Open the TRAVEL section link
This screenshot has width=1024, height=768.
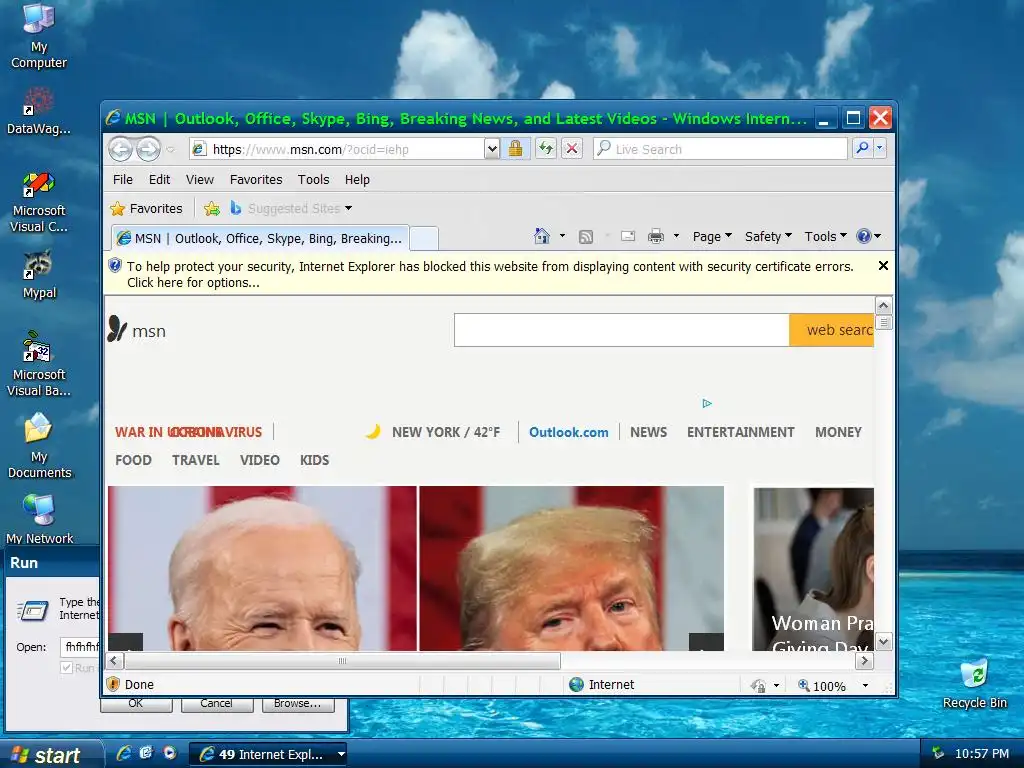point(196,460)
